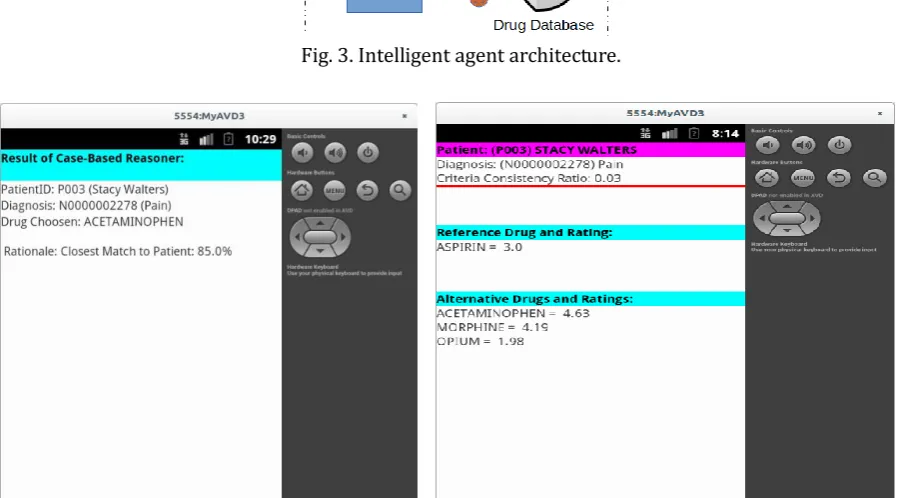Tap MENU hardware button in left emulator
Image resolution: width=901 pixels, height=498 pixels.
pyautogui.click(x=334, y=190)
